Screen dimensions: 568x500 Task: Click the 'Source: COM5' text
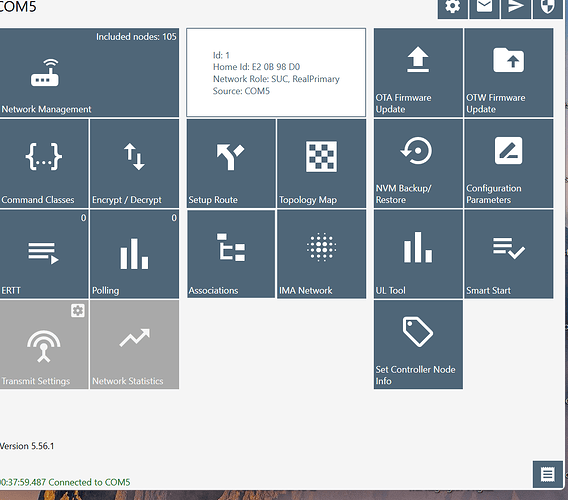(241, 91)
